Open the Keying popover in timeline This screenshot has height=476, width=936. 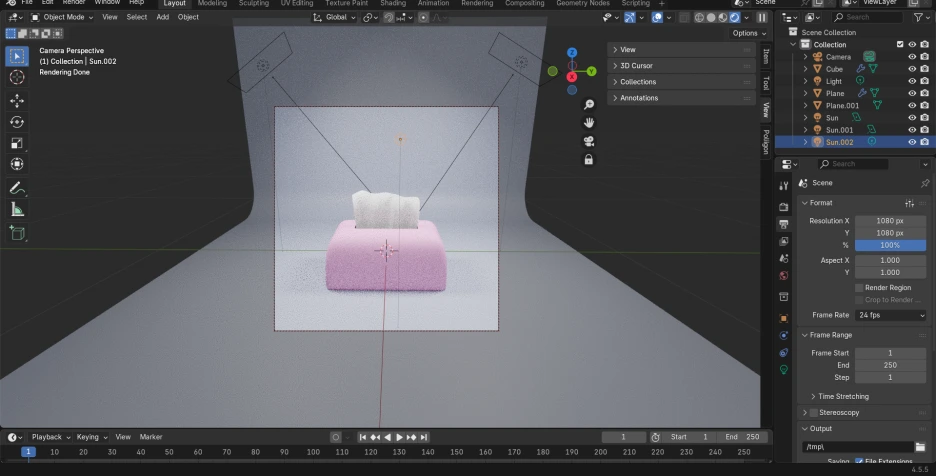(x=90, y=437)
